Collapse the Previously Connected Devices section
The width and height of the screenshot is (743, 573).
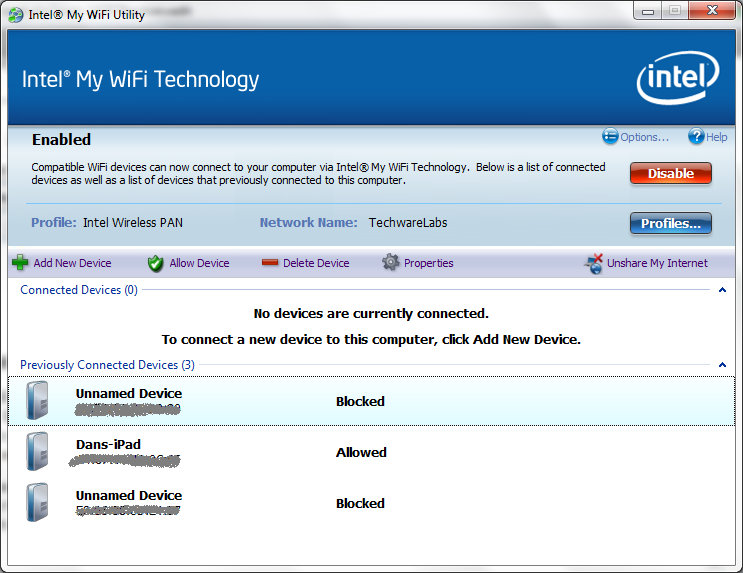[x=722, y=364]
